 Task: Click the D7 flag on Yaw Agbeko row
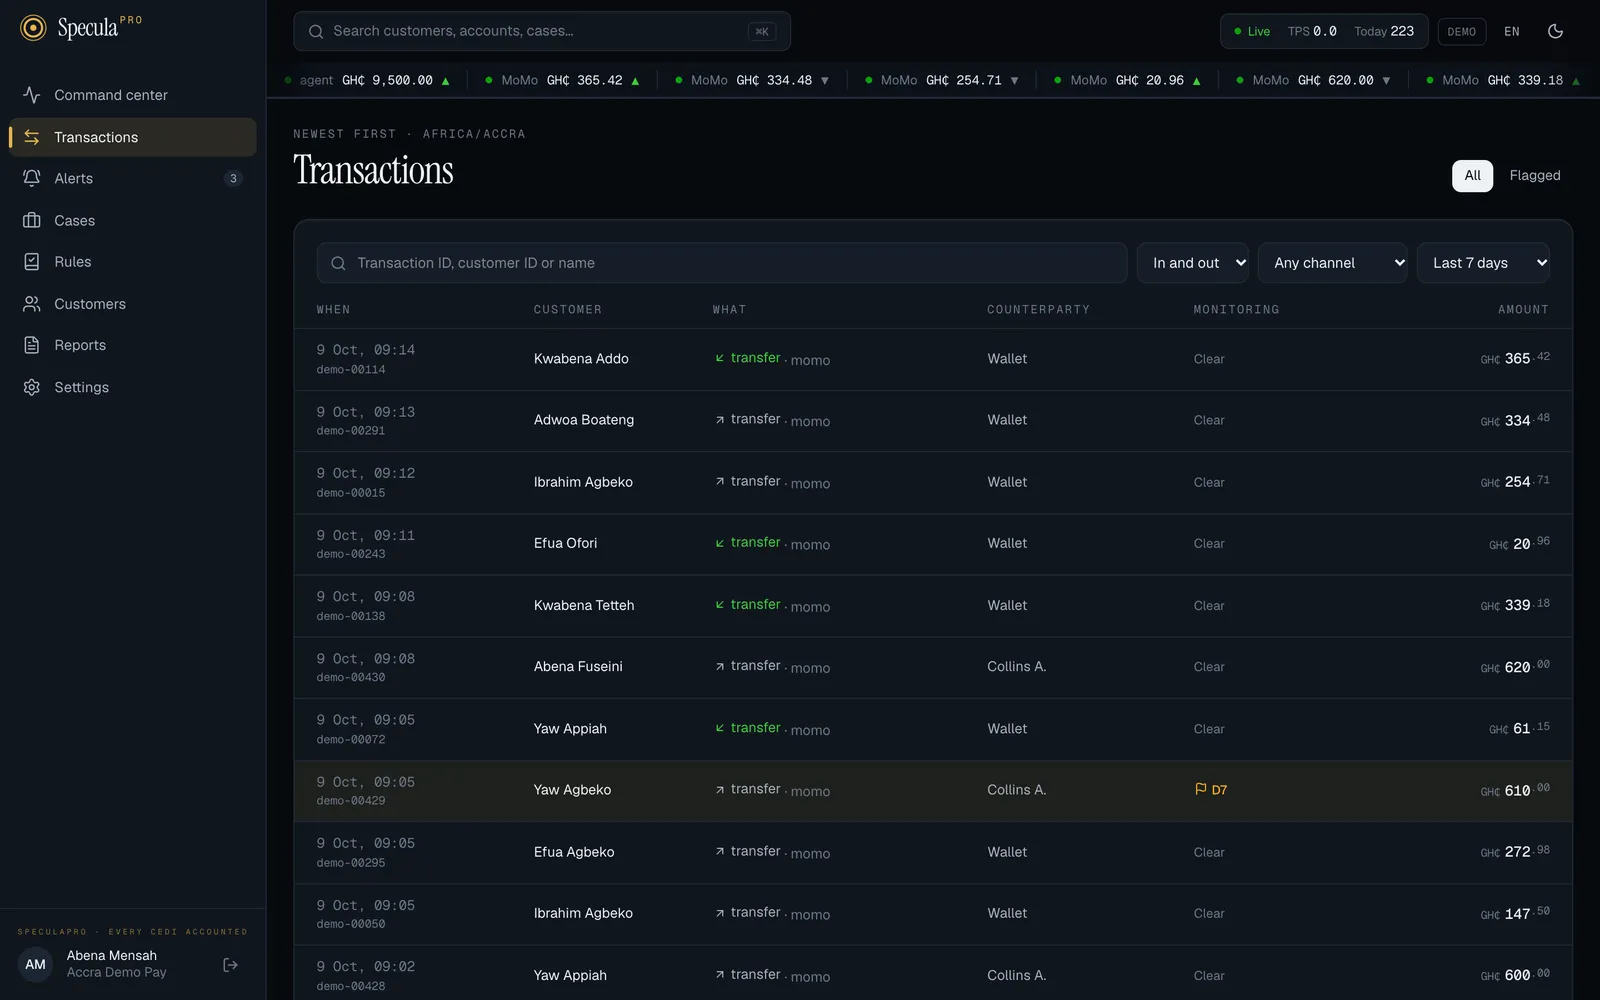click(x=1211, y=790)
